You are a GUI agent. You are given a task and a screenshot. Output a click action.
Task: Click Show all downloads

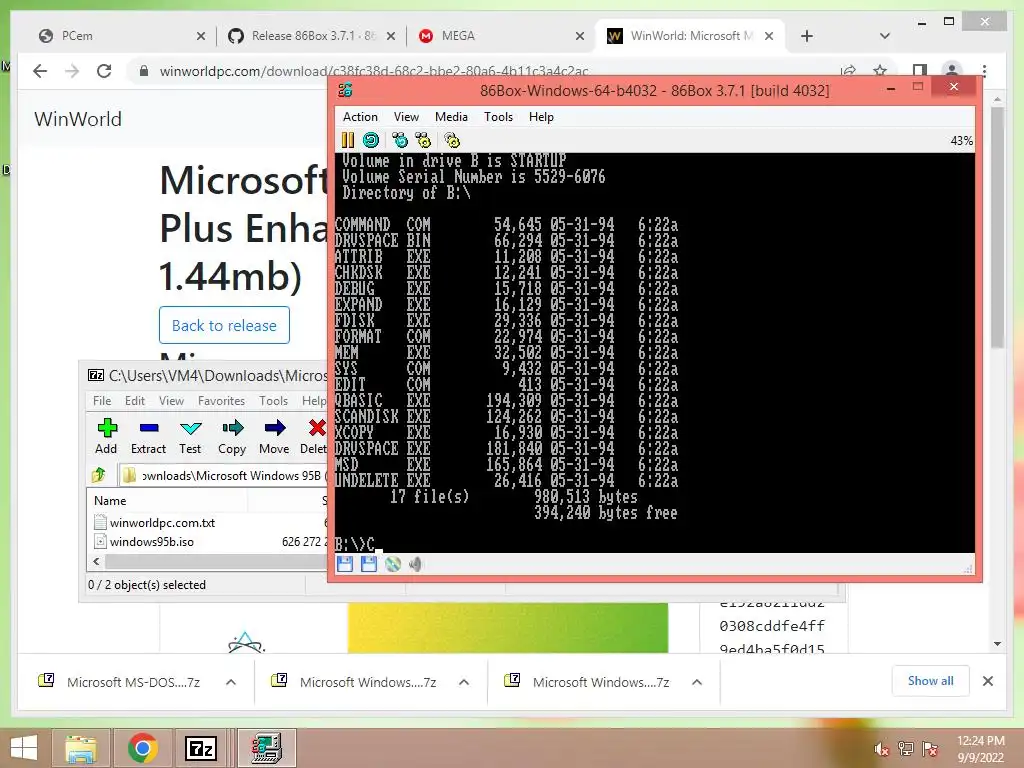tap(931, 681)
